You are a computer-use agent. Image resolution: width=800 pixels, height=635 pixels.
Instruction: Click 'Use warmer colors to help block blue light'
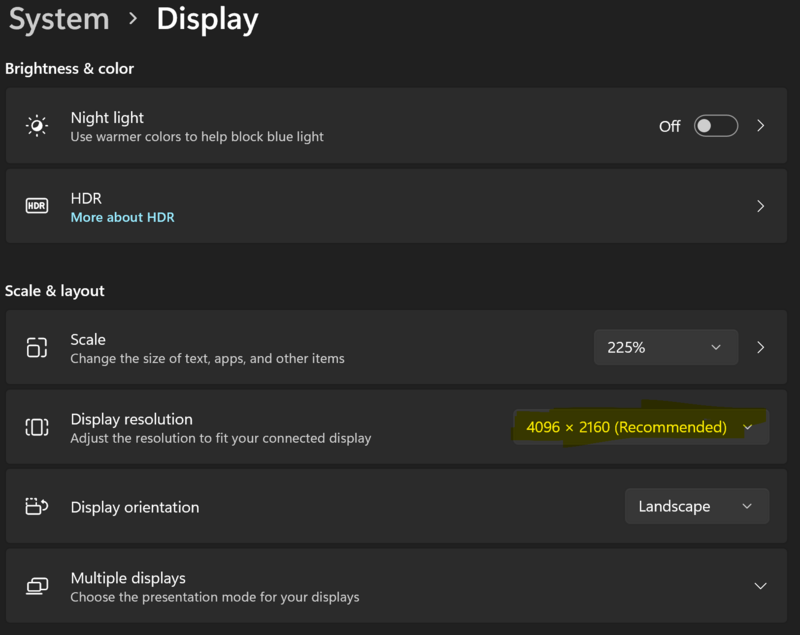pyautogui.click(x=197, y=137)
